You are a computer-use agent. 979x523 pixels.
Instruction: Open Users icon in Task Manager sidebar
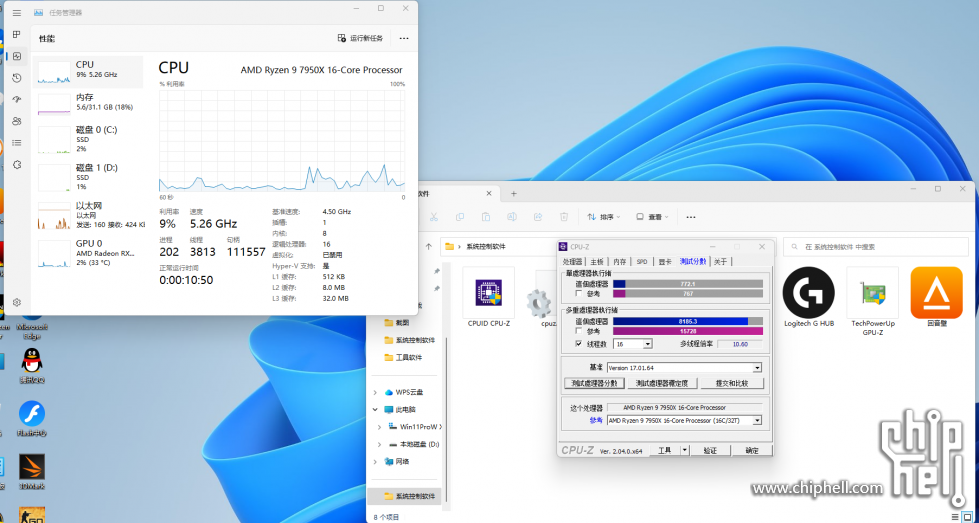17,121
